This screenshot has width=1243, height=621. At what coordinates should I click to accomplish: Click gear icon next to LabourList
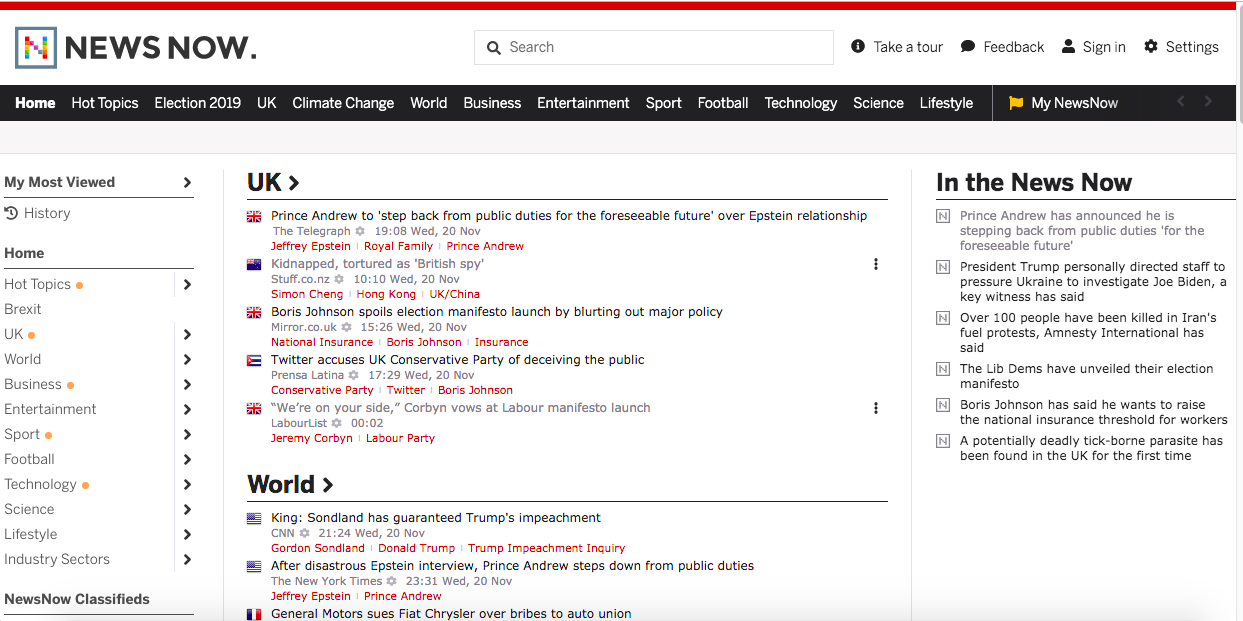tap(337, 423)
